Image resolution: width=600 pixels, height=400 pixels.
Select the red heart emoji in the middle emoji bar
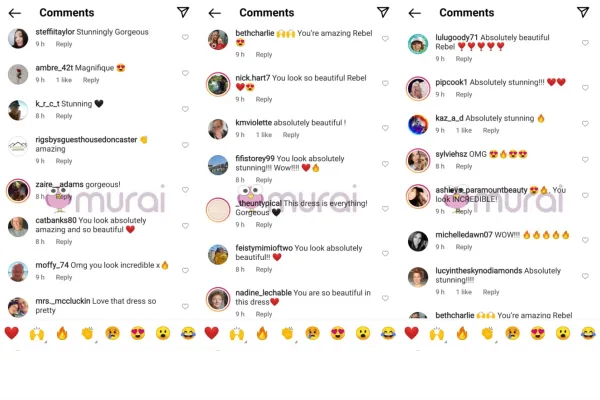pos(211,333)
